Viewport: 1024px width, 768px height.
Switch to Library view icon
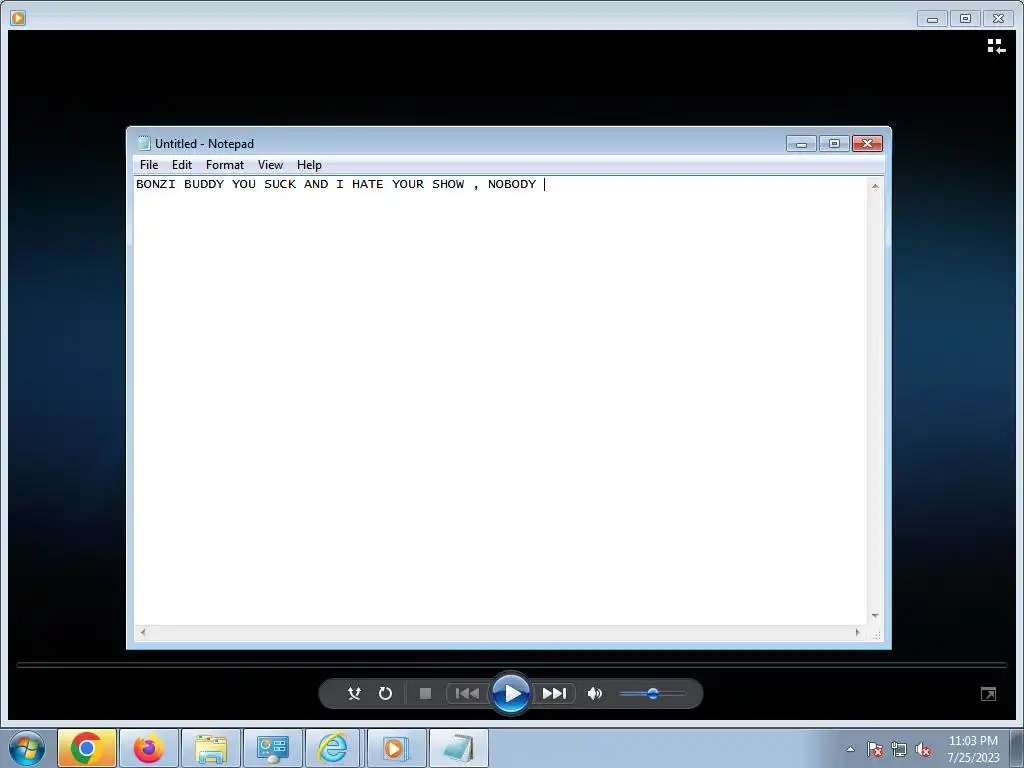tap(996, 46)
